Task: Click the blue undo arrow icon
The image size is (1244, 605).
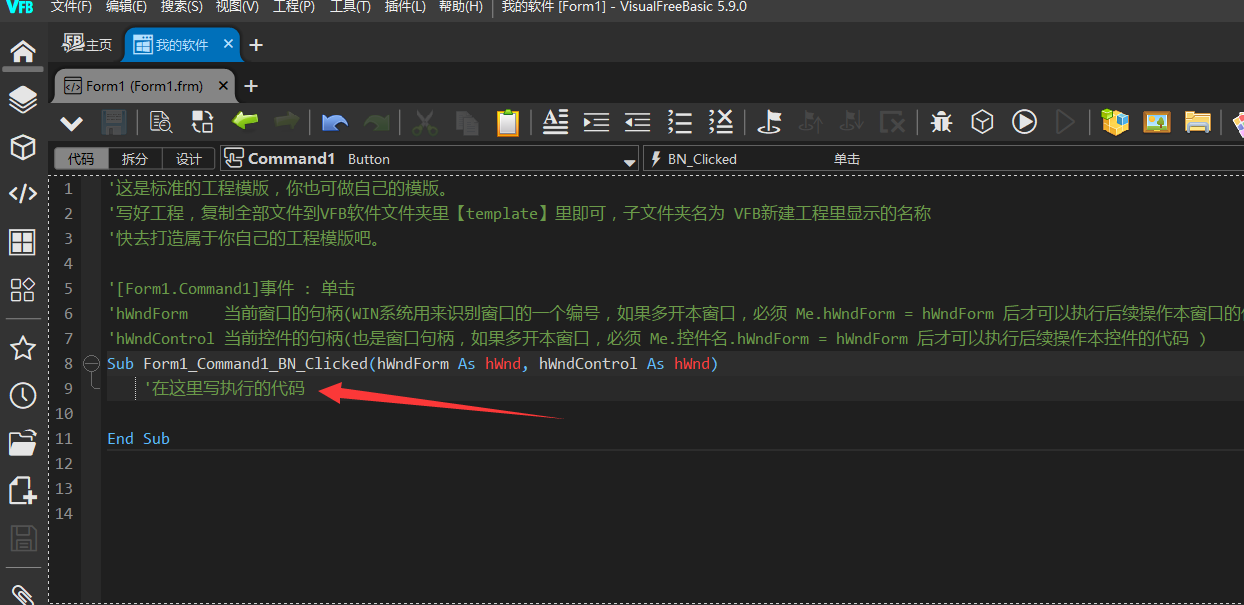Action: (x=335, y=122)
